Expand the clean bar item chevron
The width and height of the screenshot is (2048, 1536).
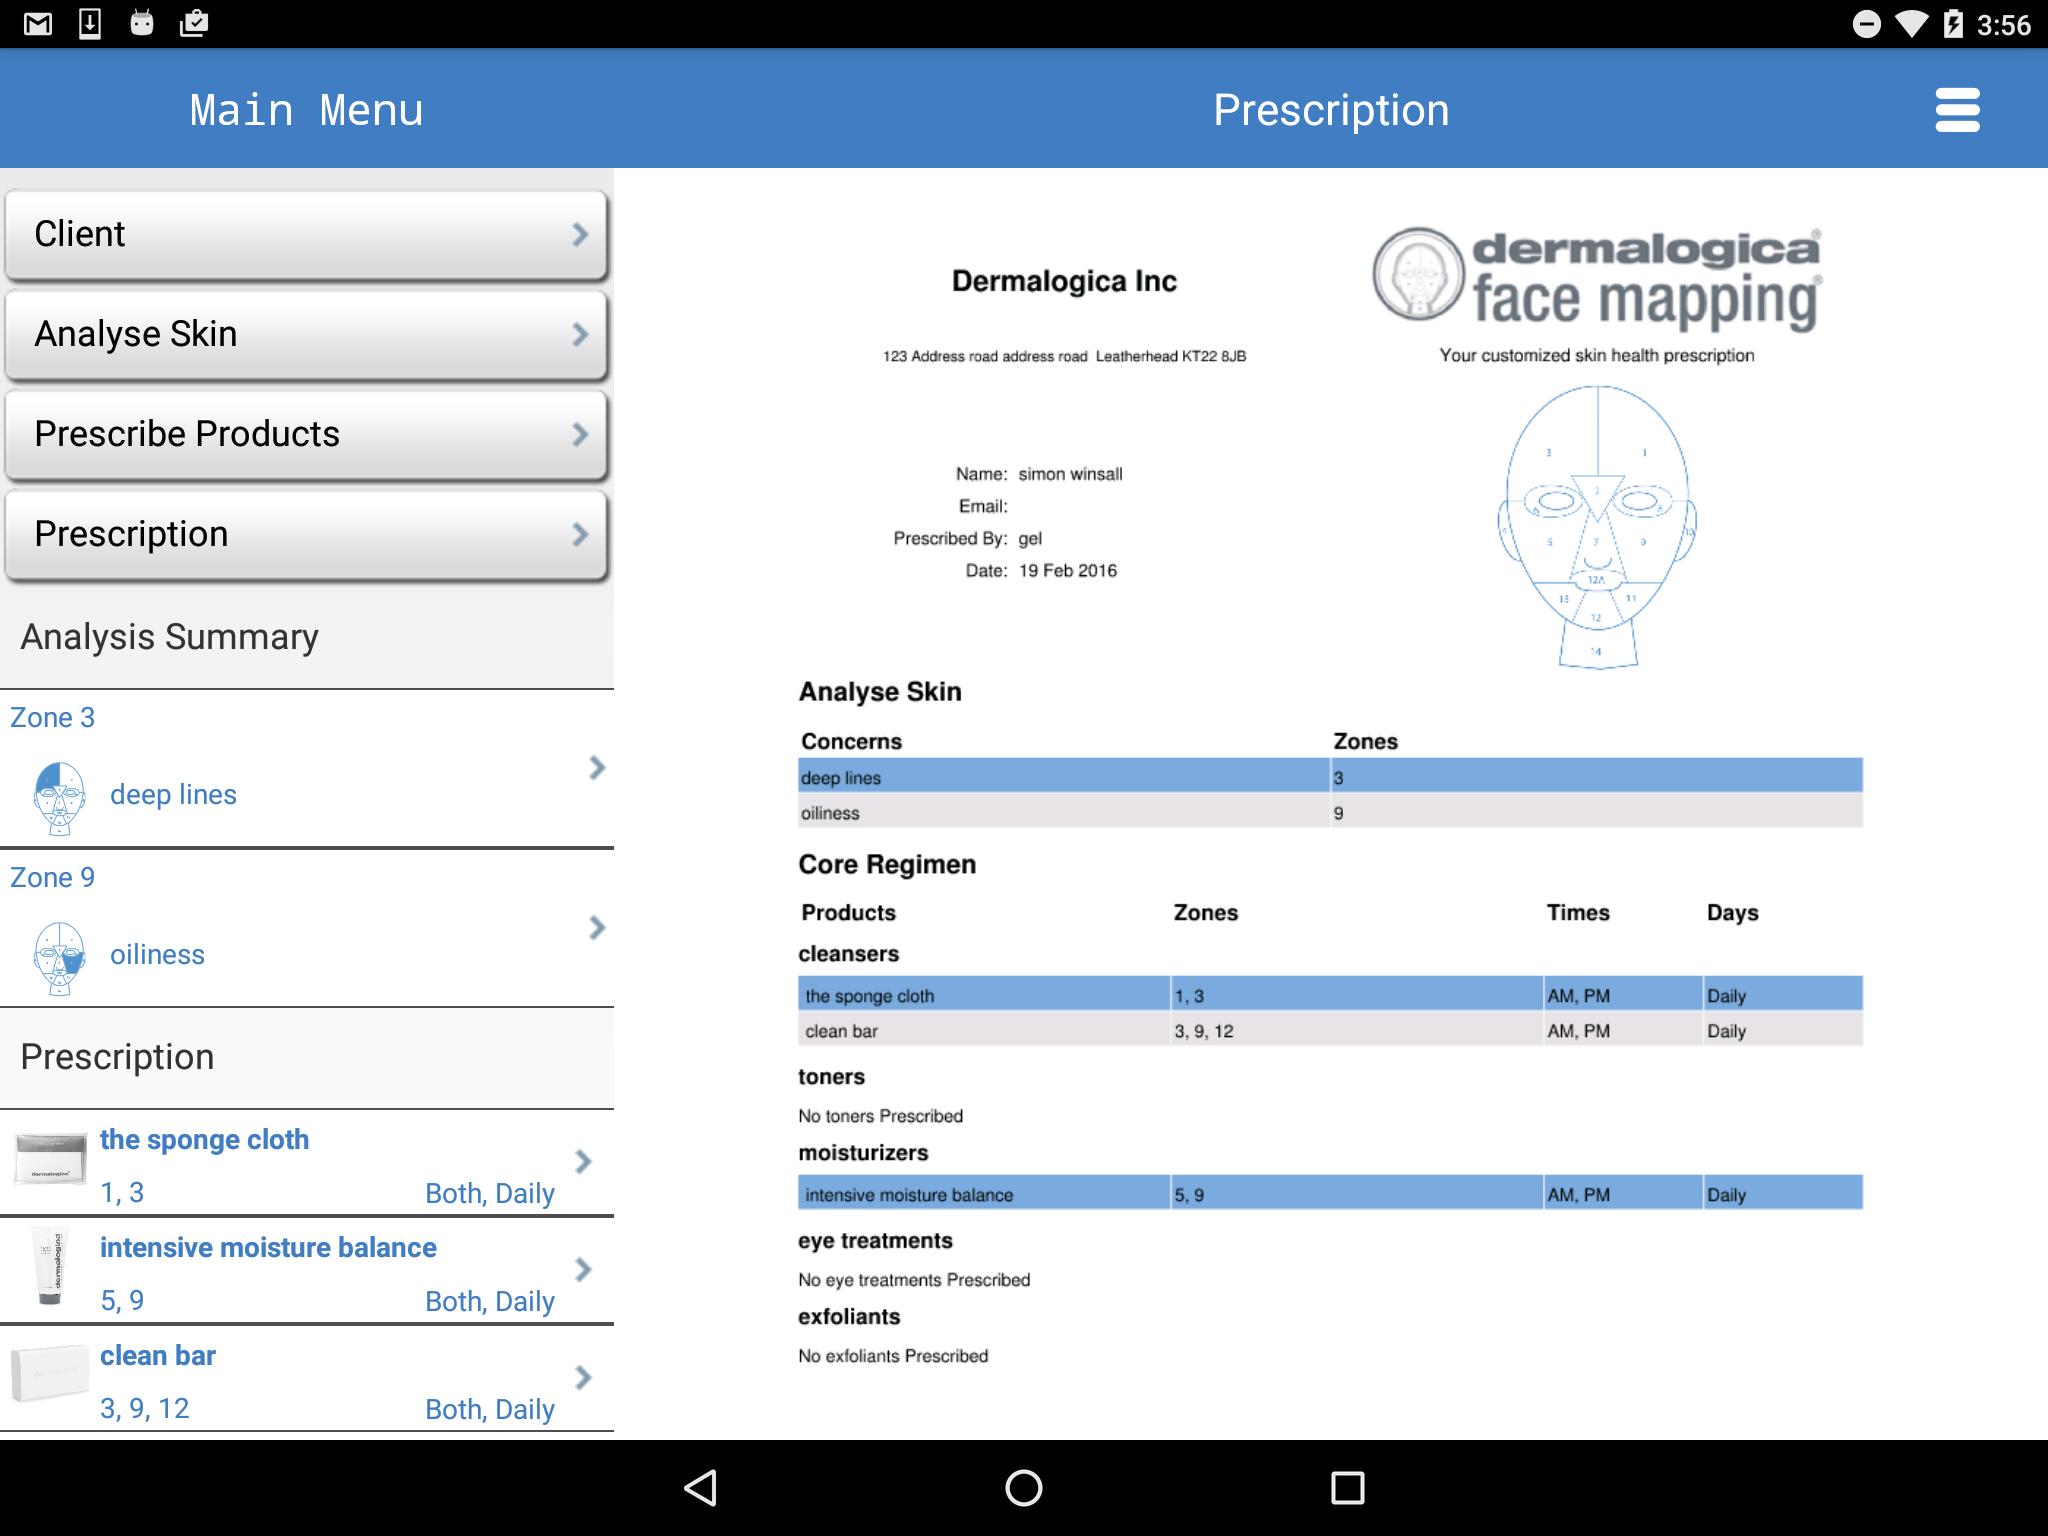pos(583,1377)
